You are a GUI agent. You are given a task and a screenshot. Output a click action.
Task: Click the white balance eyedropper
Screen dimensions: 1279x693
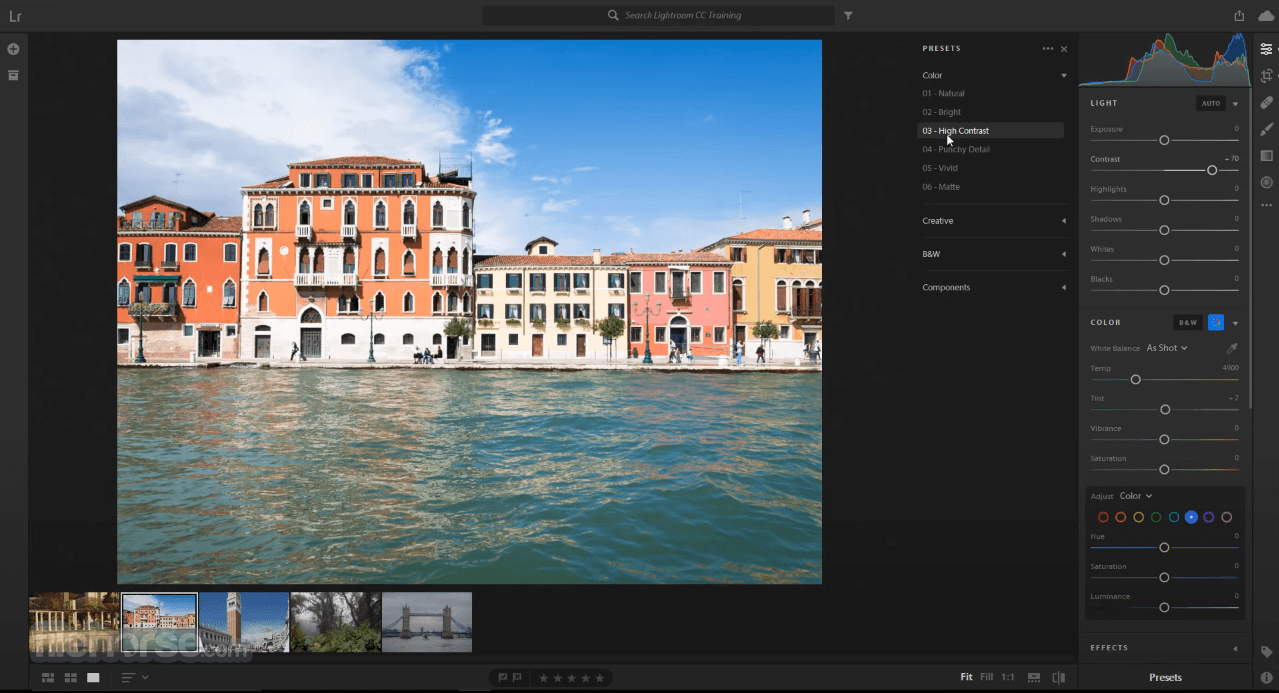[x=1232, y=348]
